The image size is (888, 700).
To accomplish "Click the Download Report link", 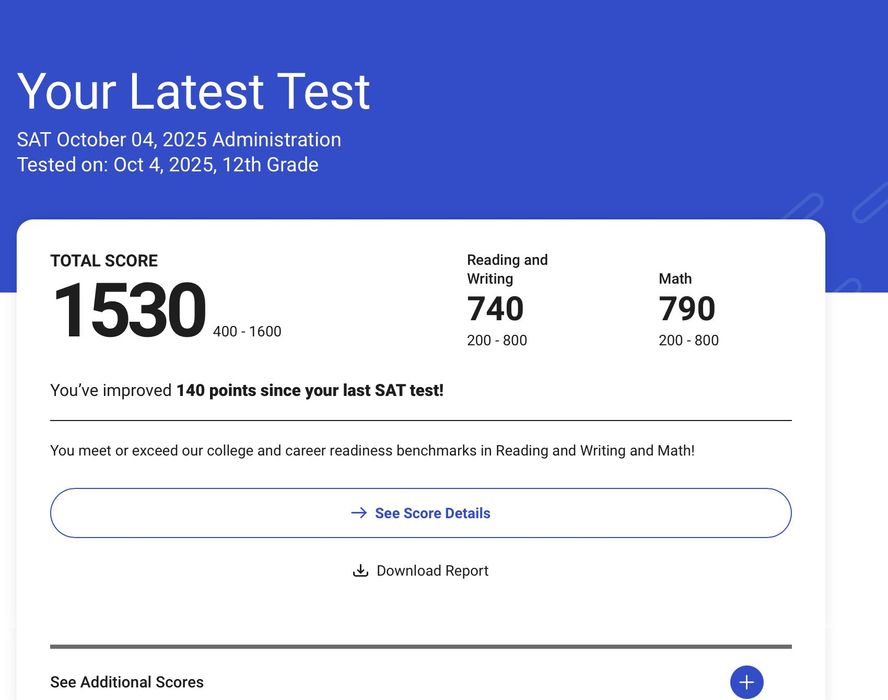I will (x=432, y=571).
